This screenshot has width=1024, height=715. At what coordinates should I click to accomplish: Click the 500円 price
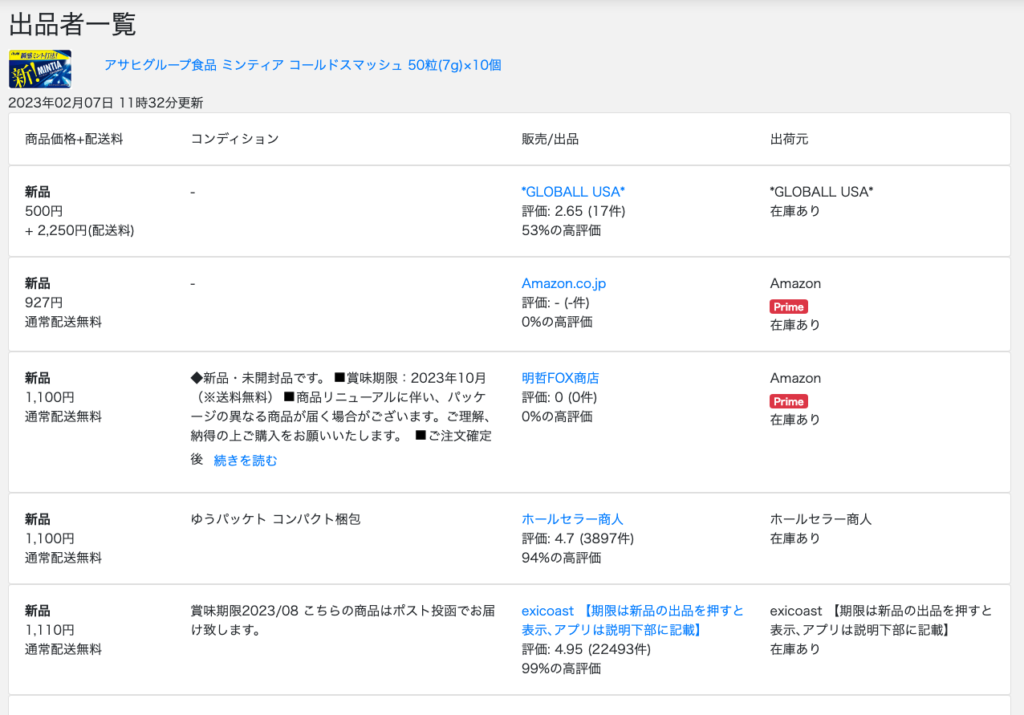point(44,212)
